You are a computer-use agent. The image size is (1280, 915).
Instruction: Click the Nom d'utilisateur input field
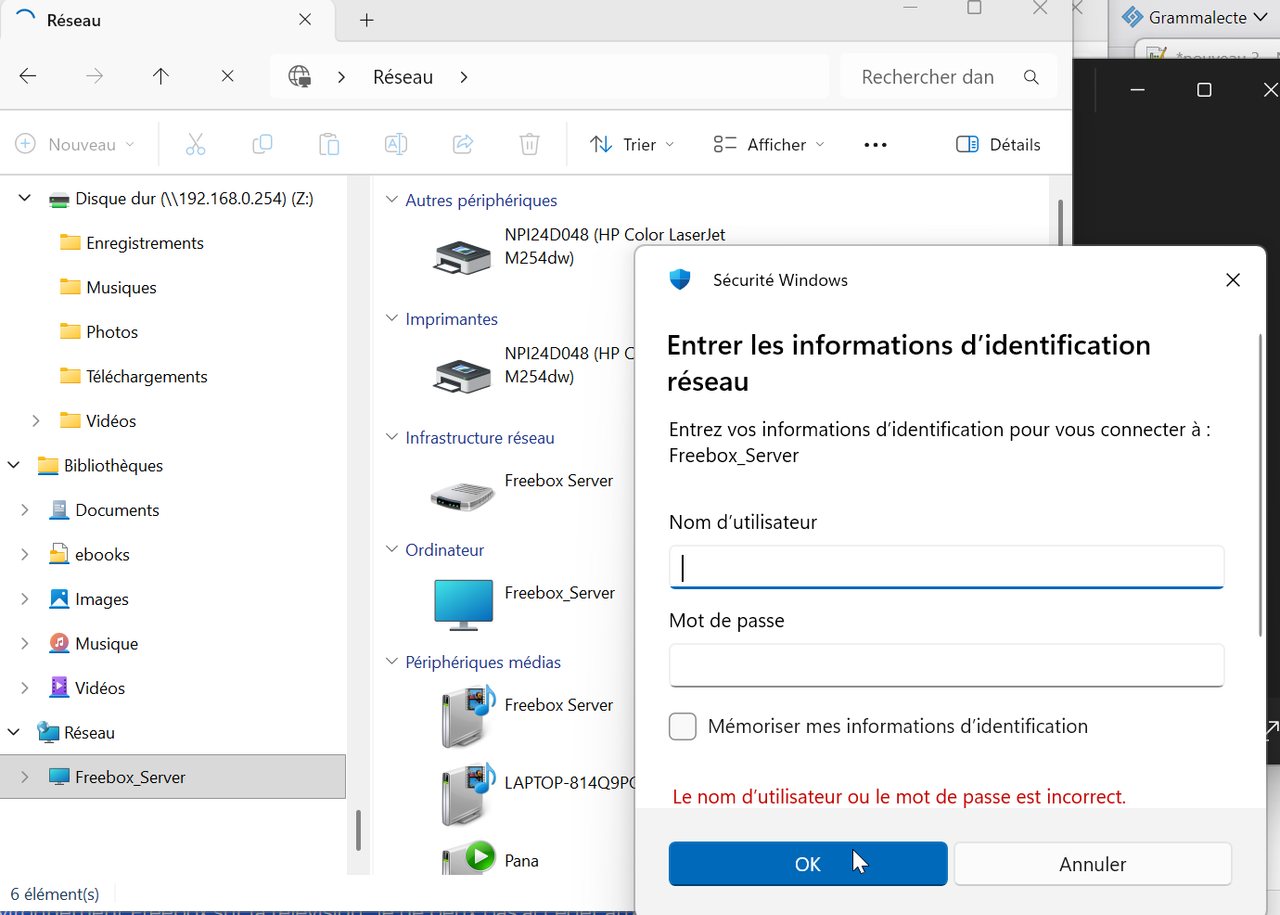pyautogui.click(x=946, y=568)
